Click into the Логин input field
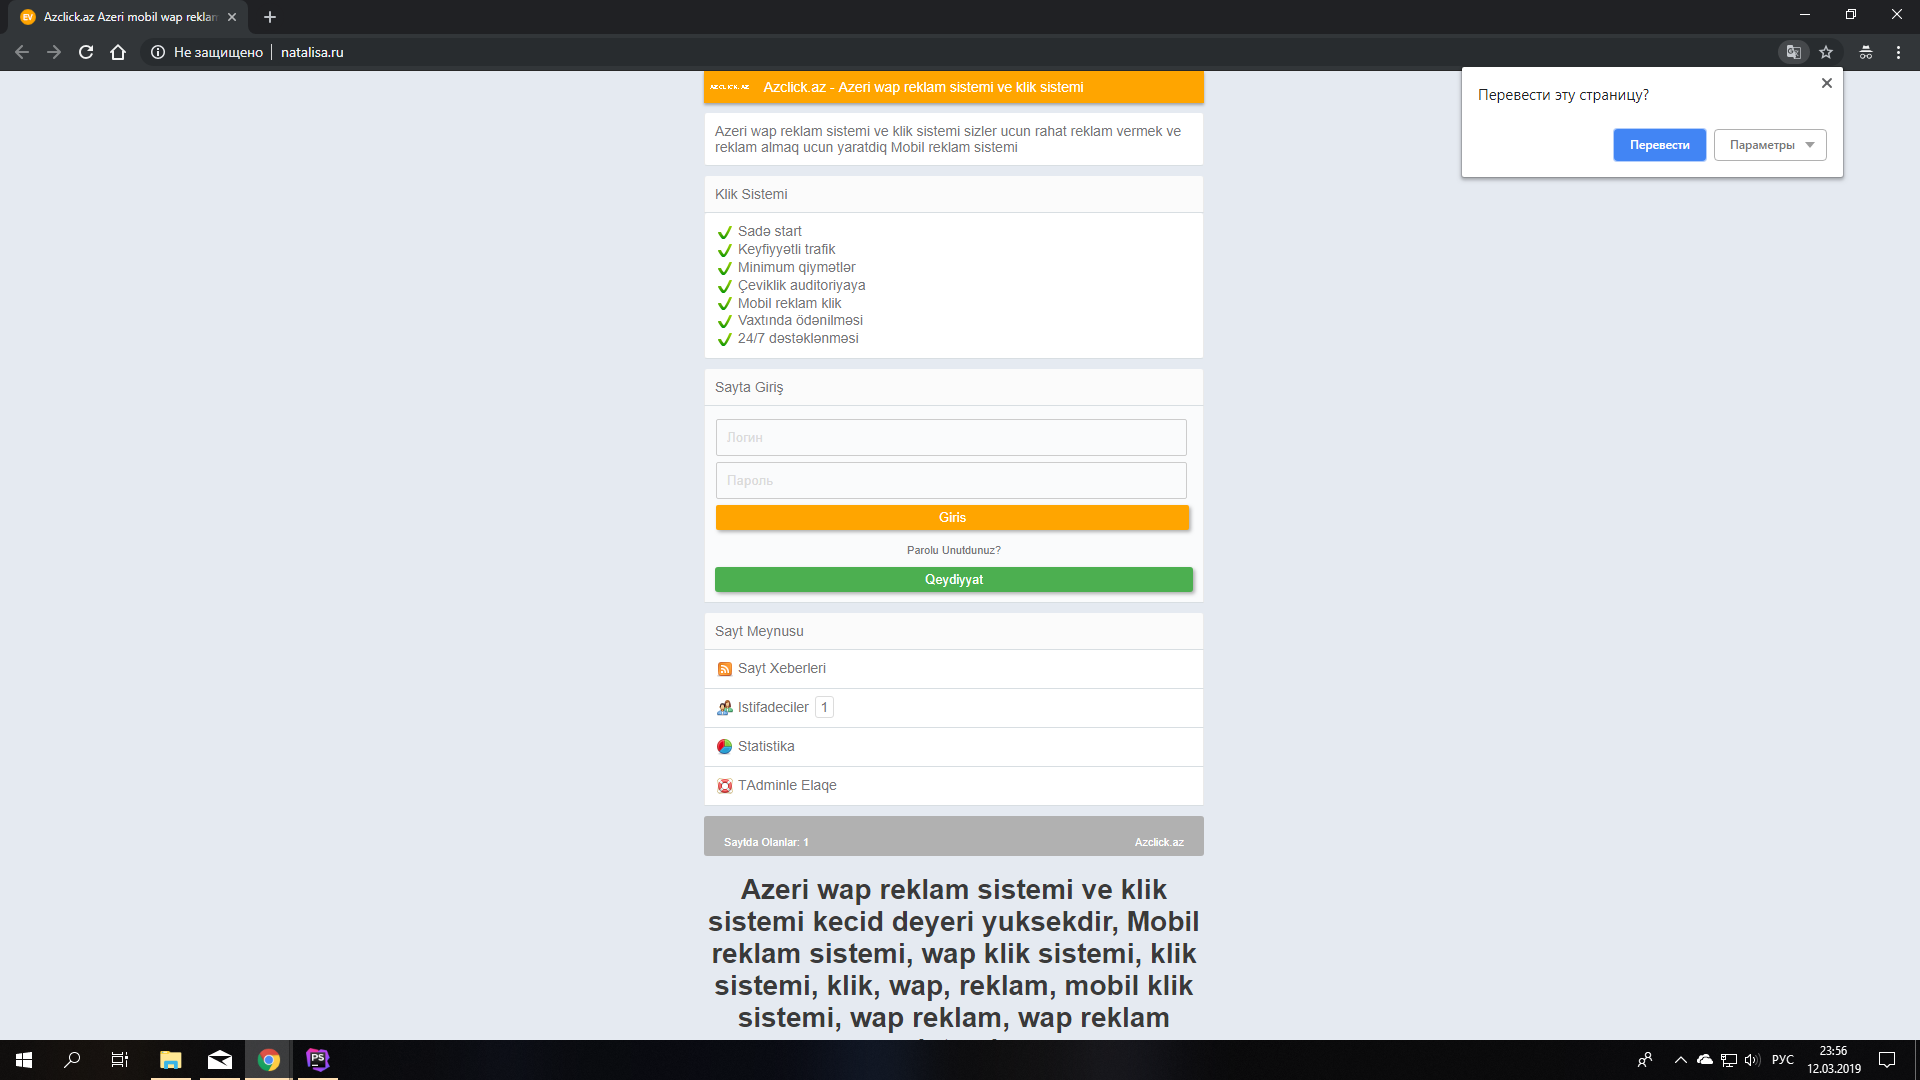The image size is (1920, 1080). click(x=950, y=438)
